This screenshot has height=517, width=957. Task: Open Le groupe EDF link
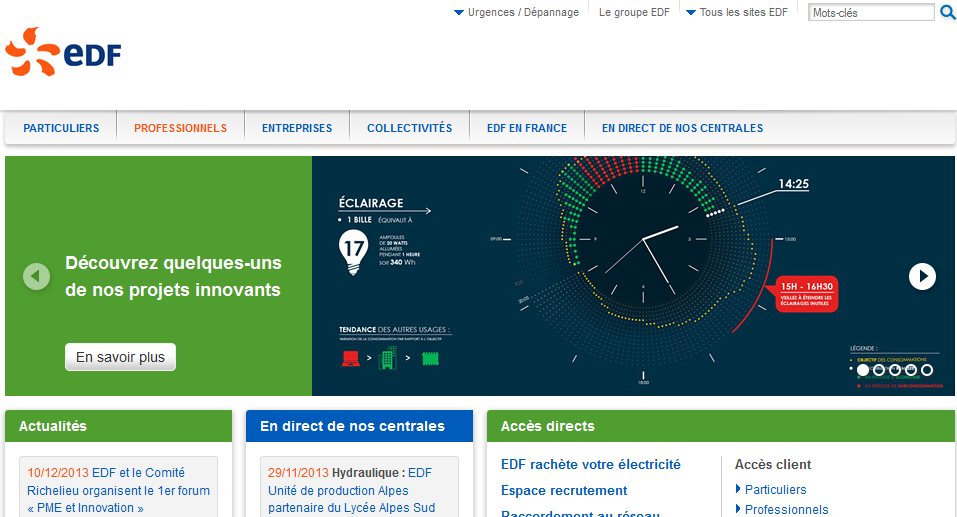pos(634,12)
